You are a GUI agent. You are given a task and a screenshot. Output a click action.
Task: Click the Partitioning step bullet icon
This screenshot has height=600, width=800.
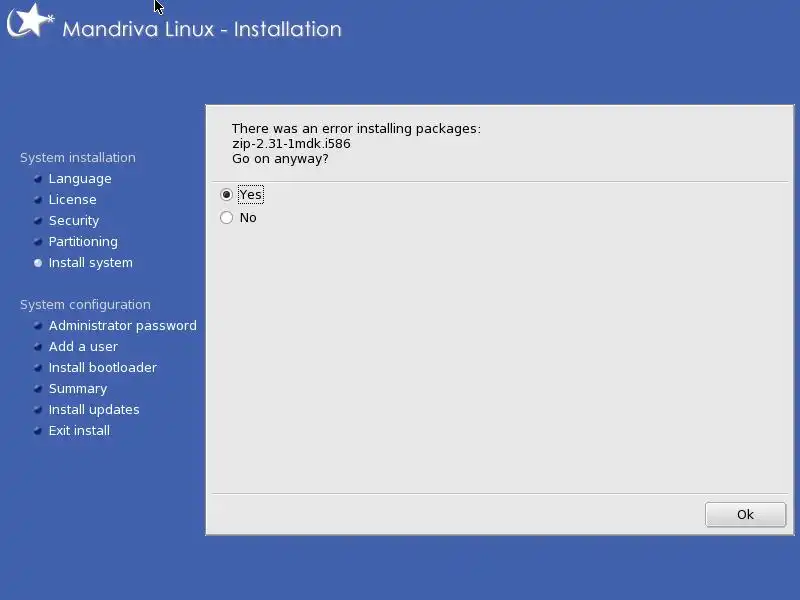click(38, 241)
